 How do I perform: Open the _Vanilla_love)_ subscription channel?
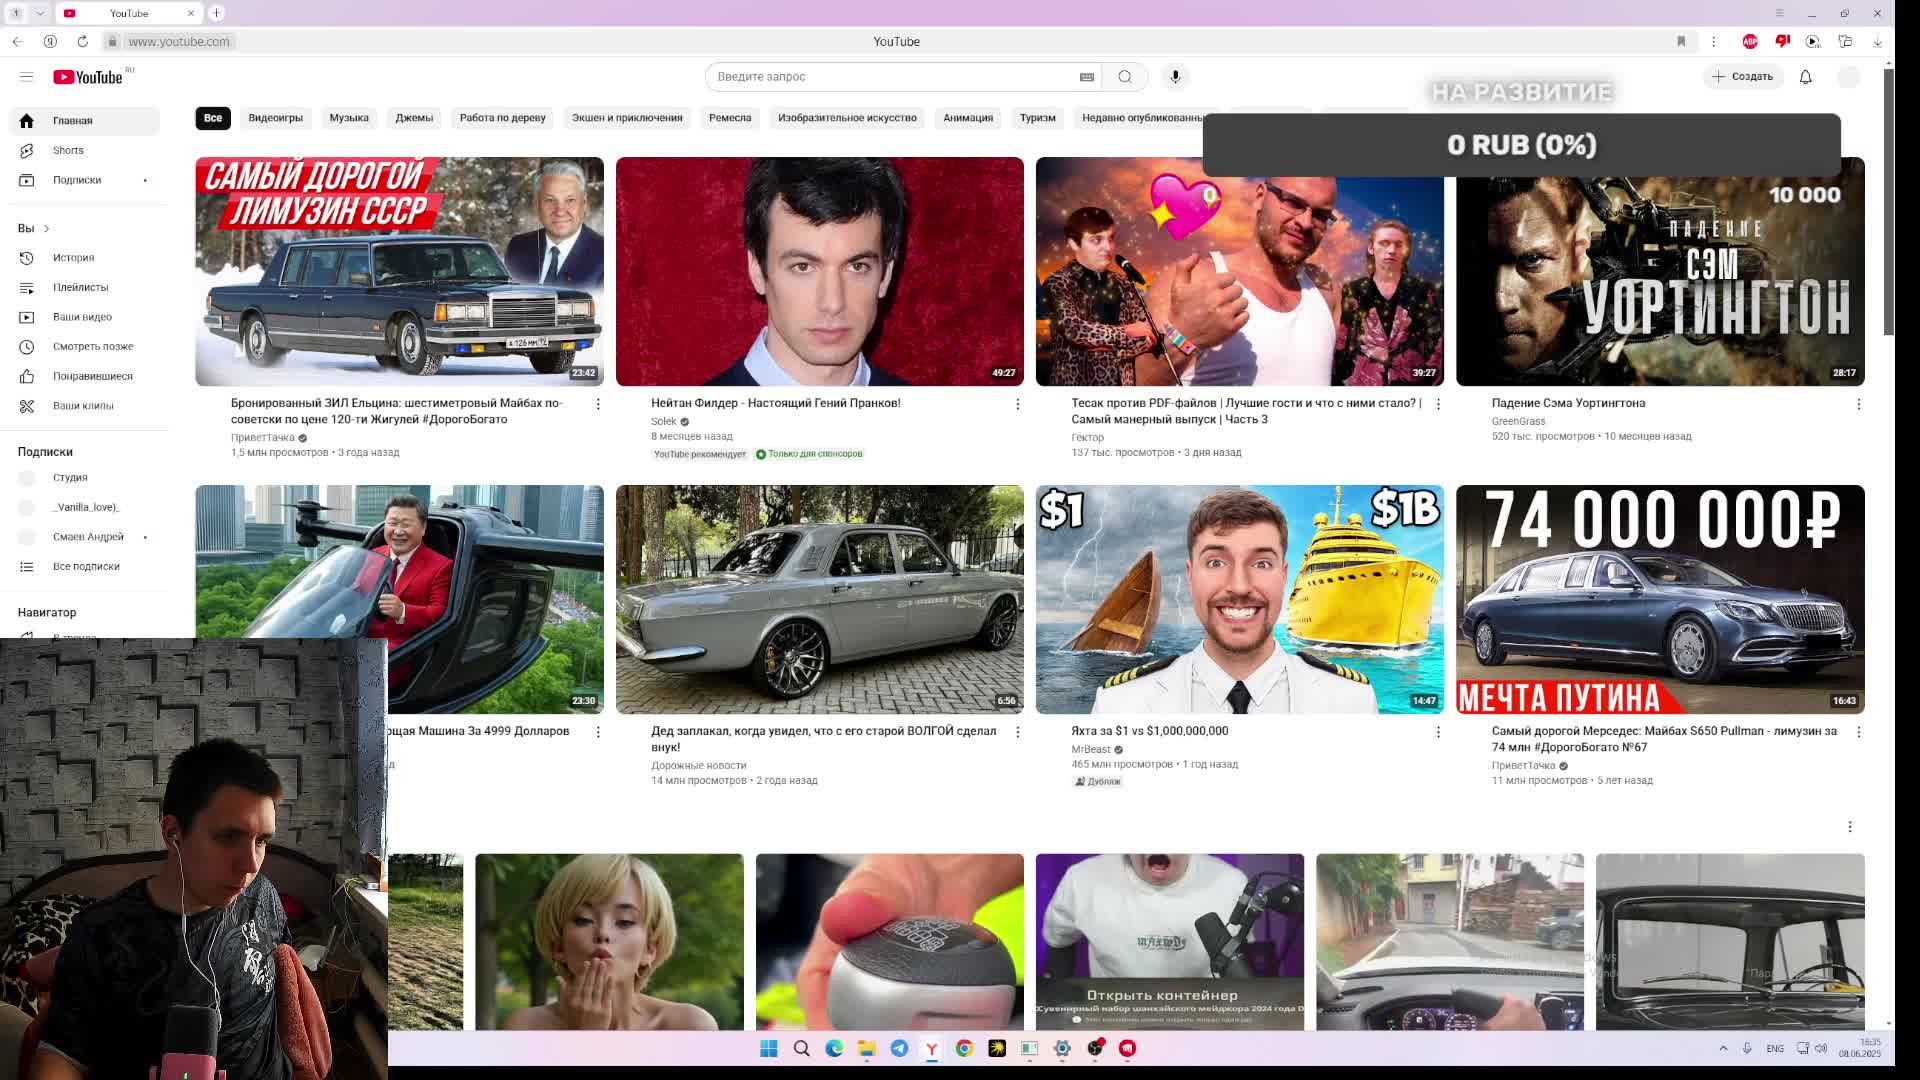85,508
